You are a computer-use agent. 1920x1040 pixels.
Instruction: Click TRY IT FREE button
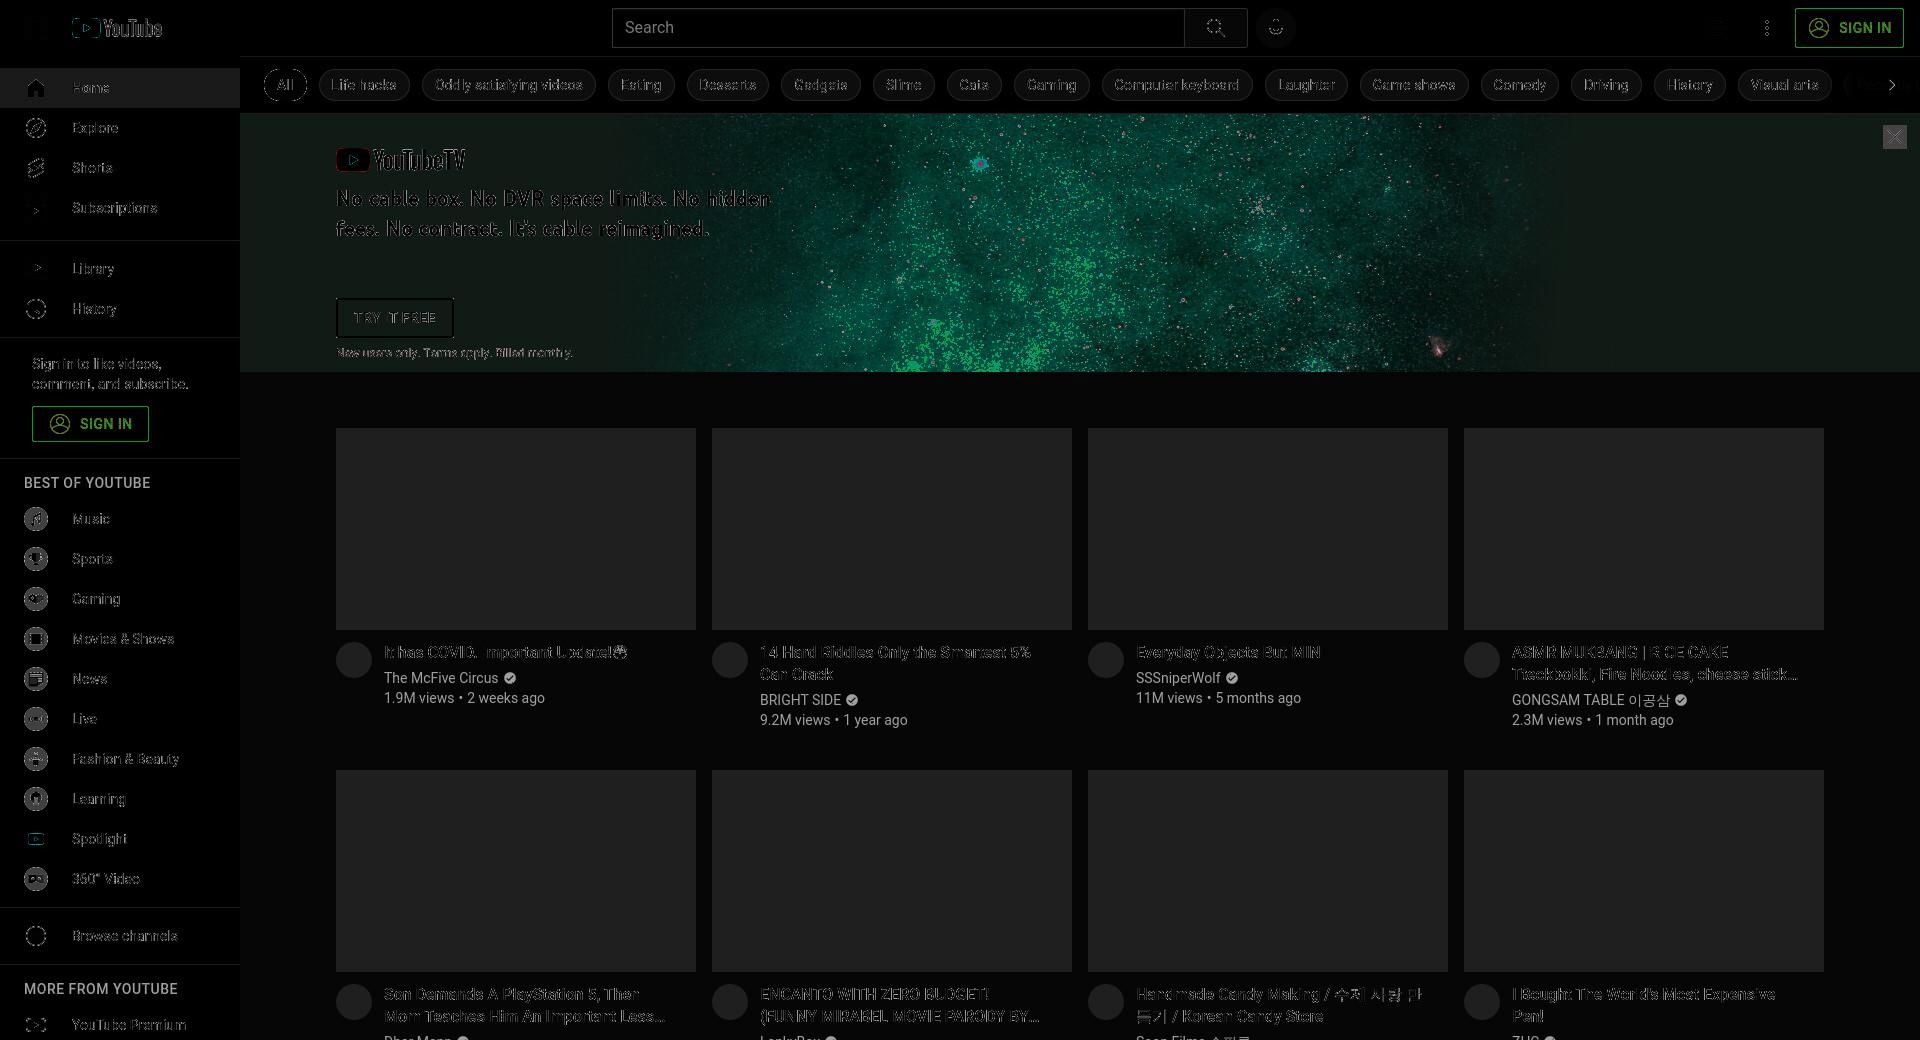coord(395,318)
